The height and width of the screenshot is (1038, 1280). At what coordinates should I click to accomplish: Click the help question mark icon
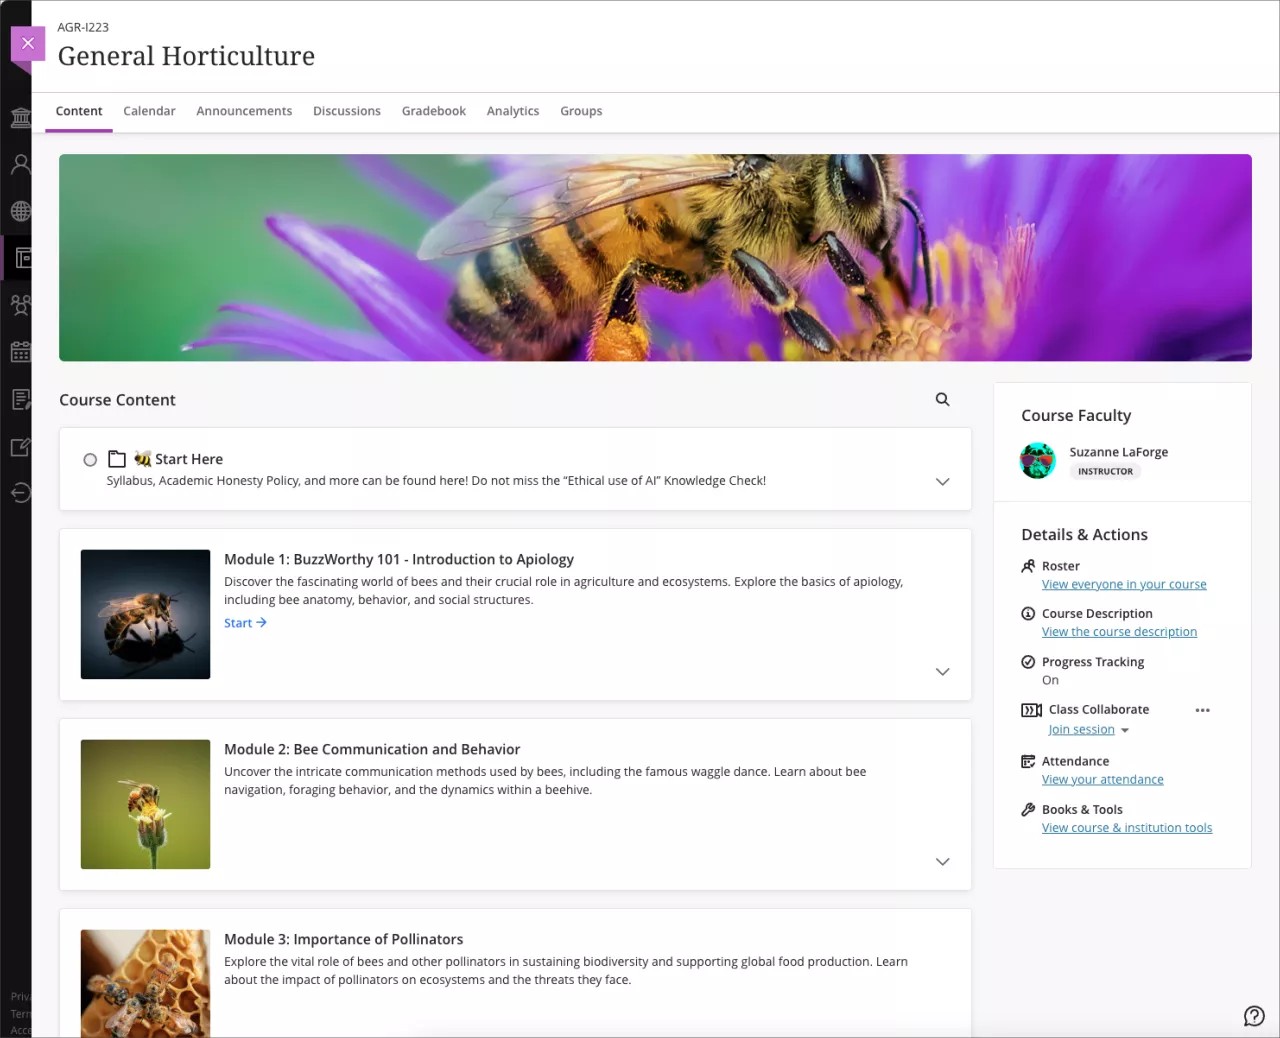pos(1254,1015)
